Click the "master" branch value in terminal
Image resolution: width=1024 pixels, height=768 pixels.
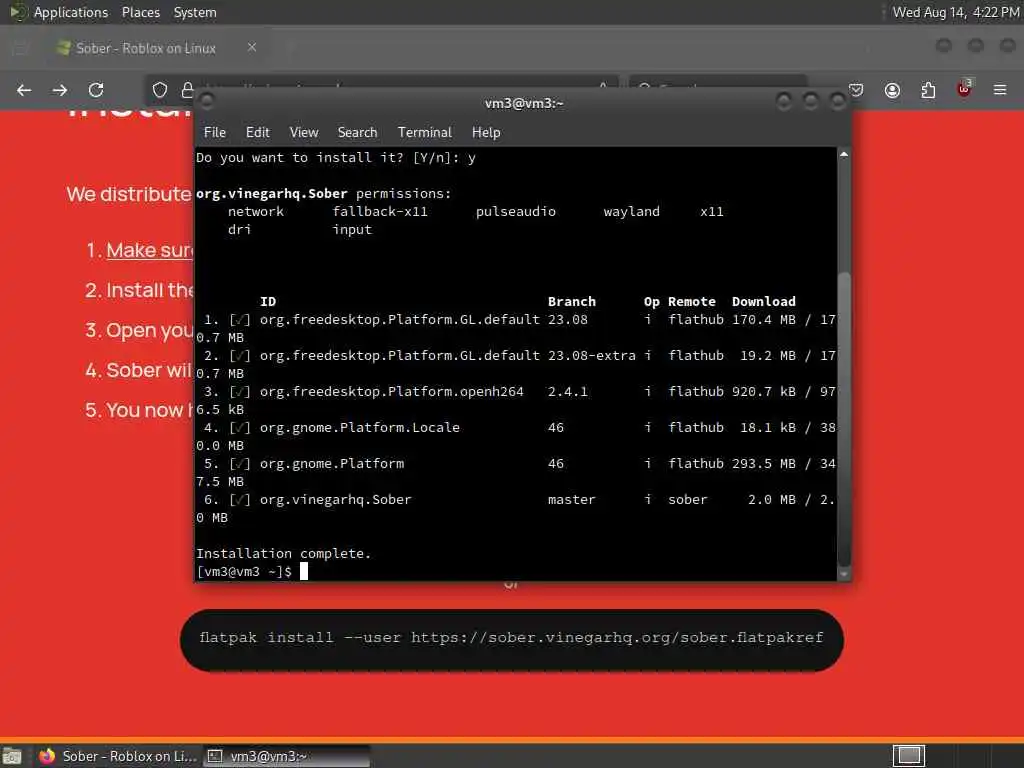pyautogui.click(x=571, y=500)
